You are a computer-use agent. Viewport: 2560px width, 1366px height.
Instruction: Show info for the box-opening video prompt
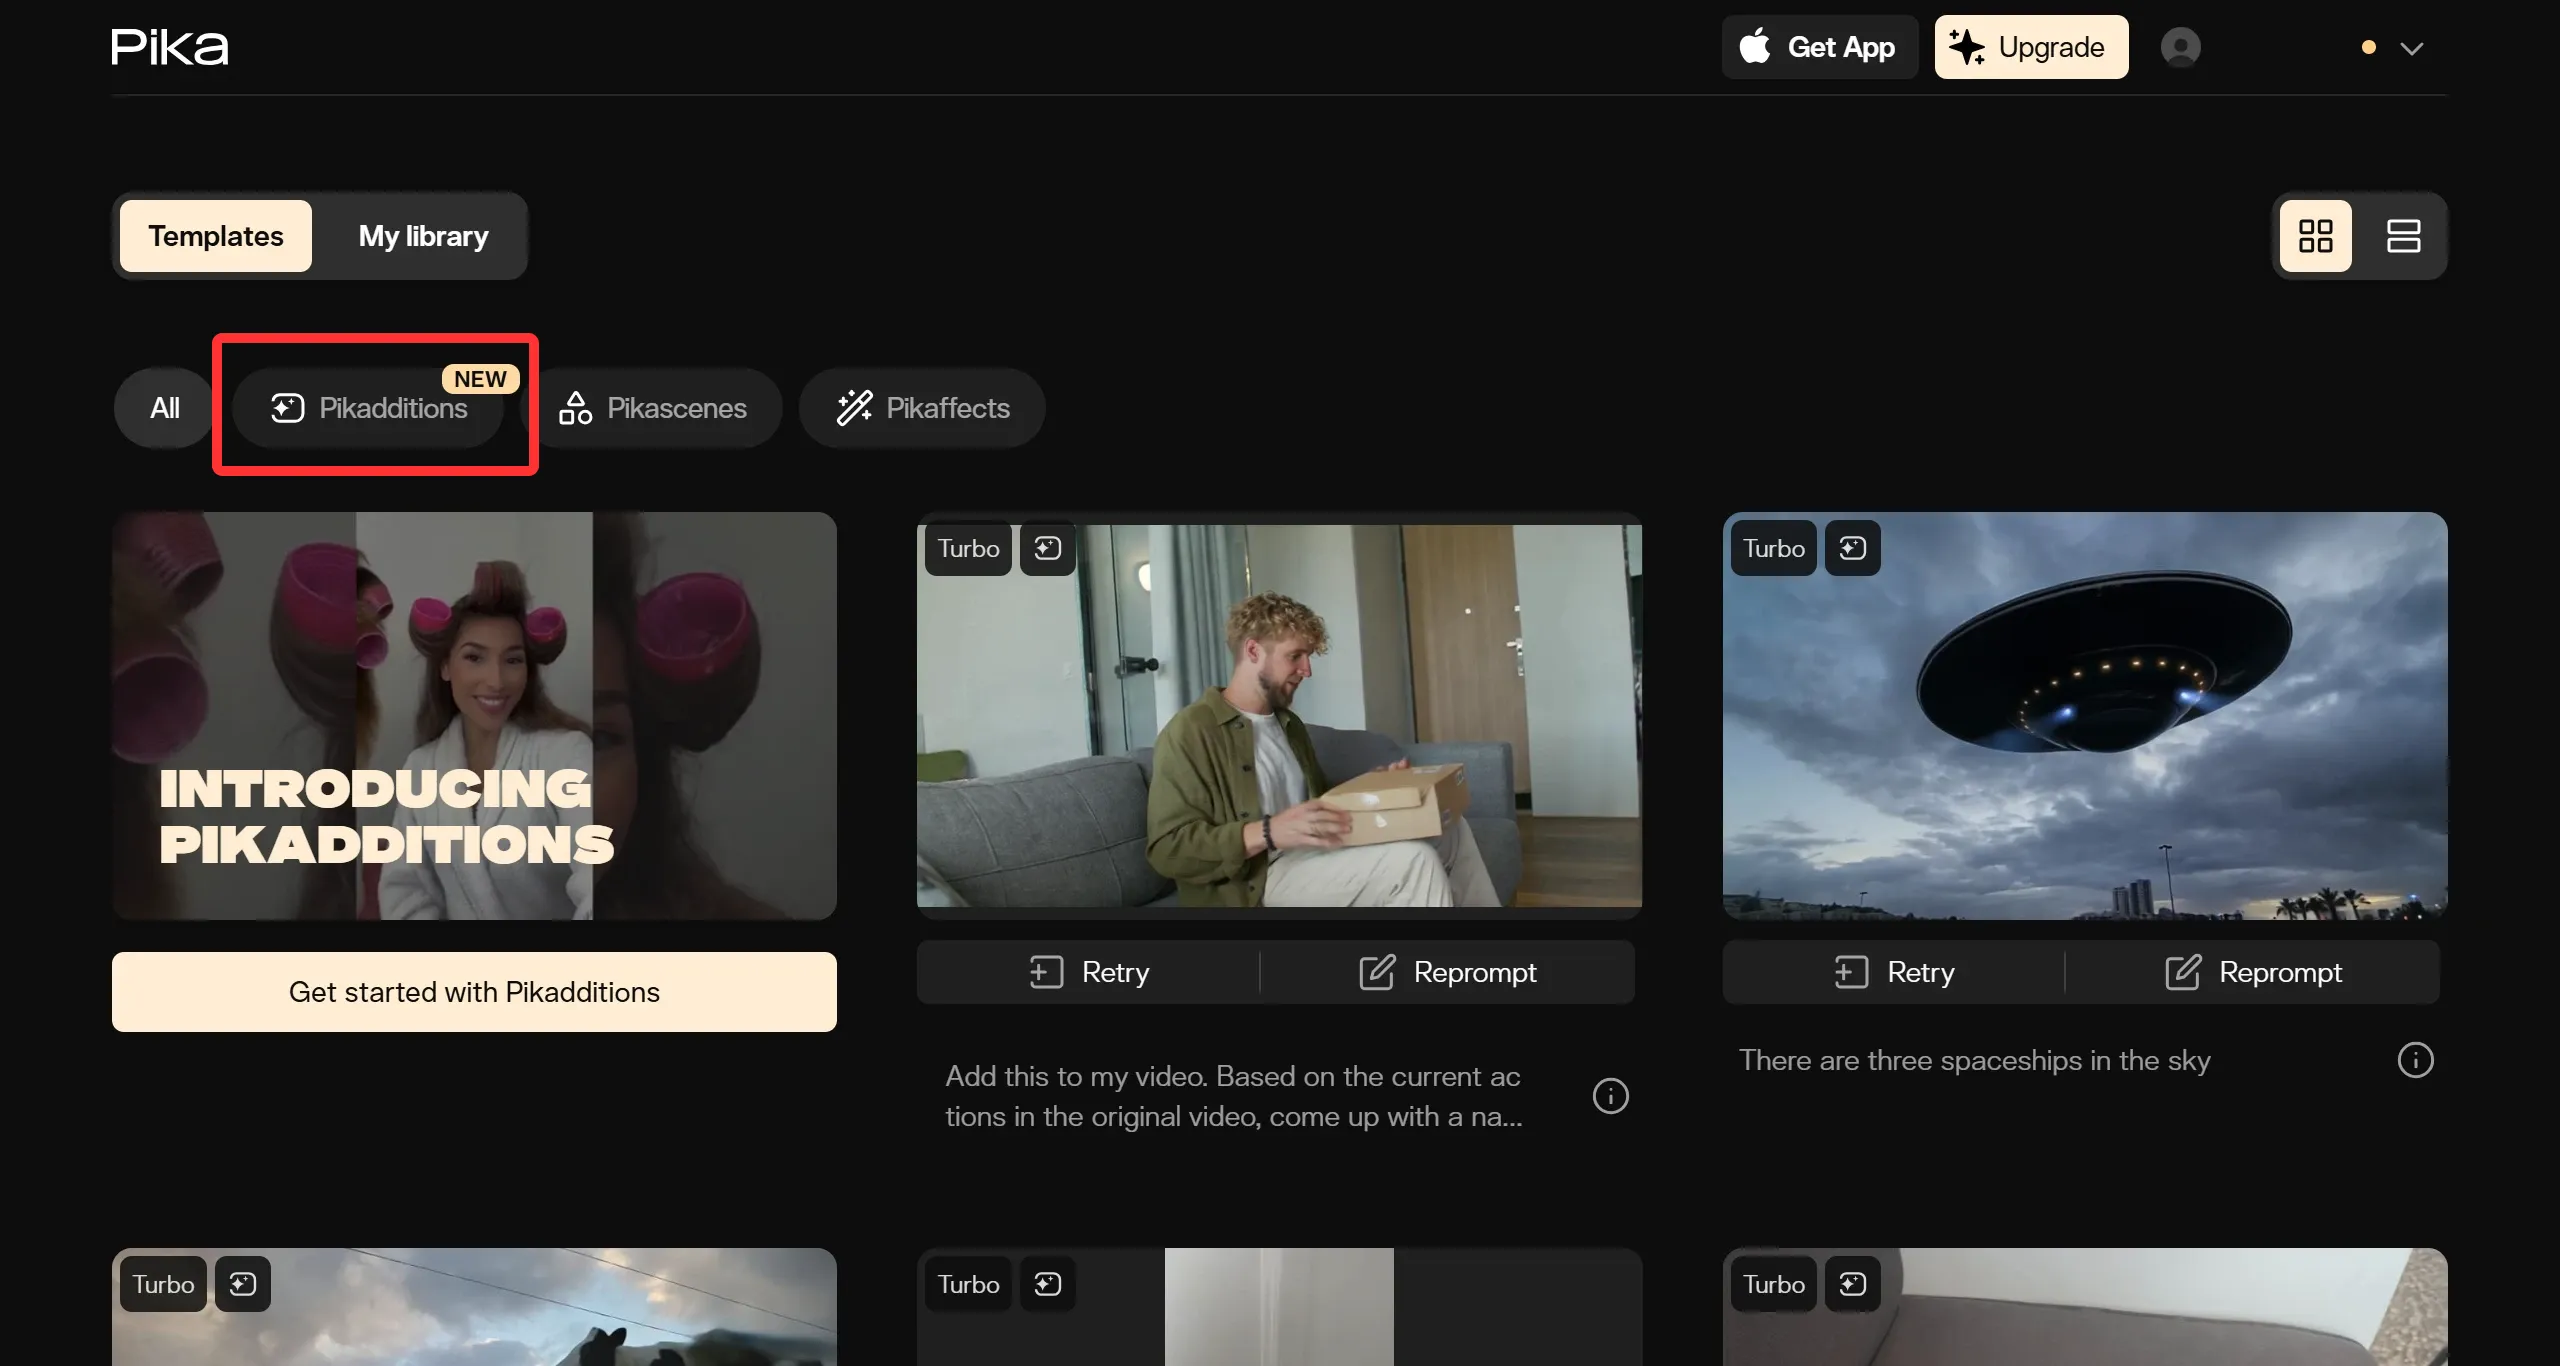pos(1610,1096)
